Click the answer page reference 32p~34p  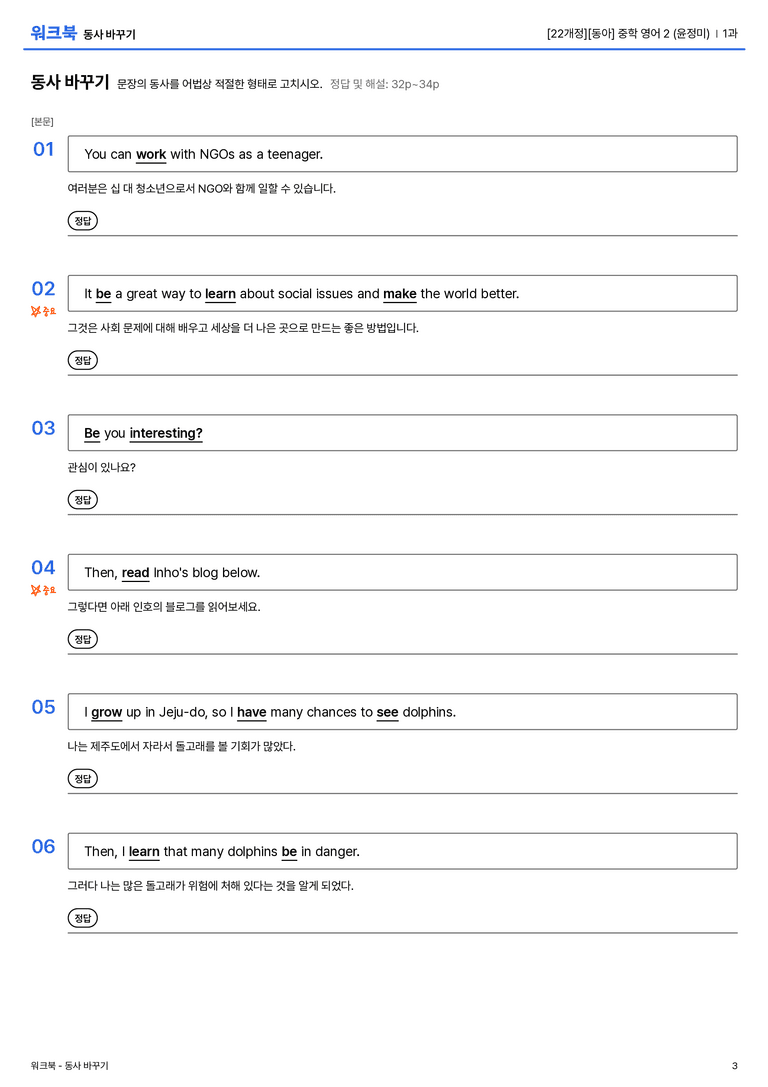[x=415, y=84]
